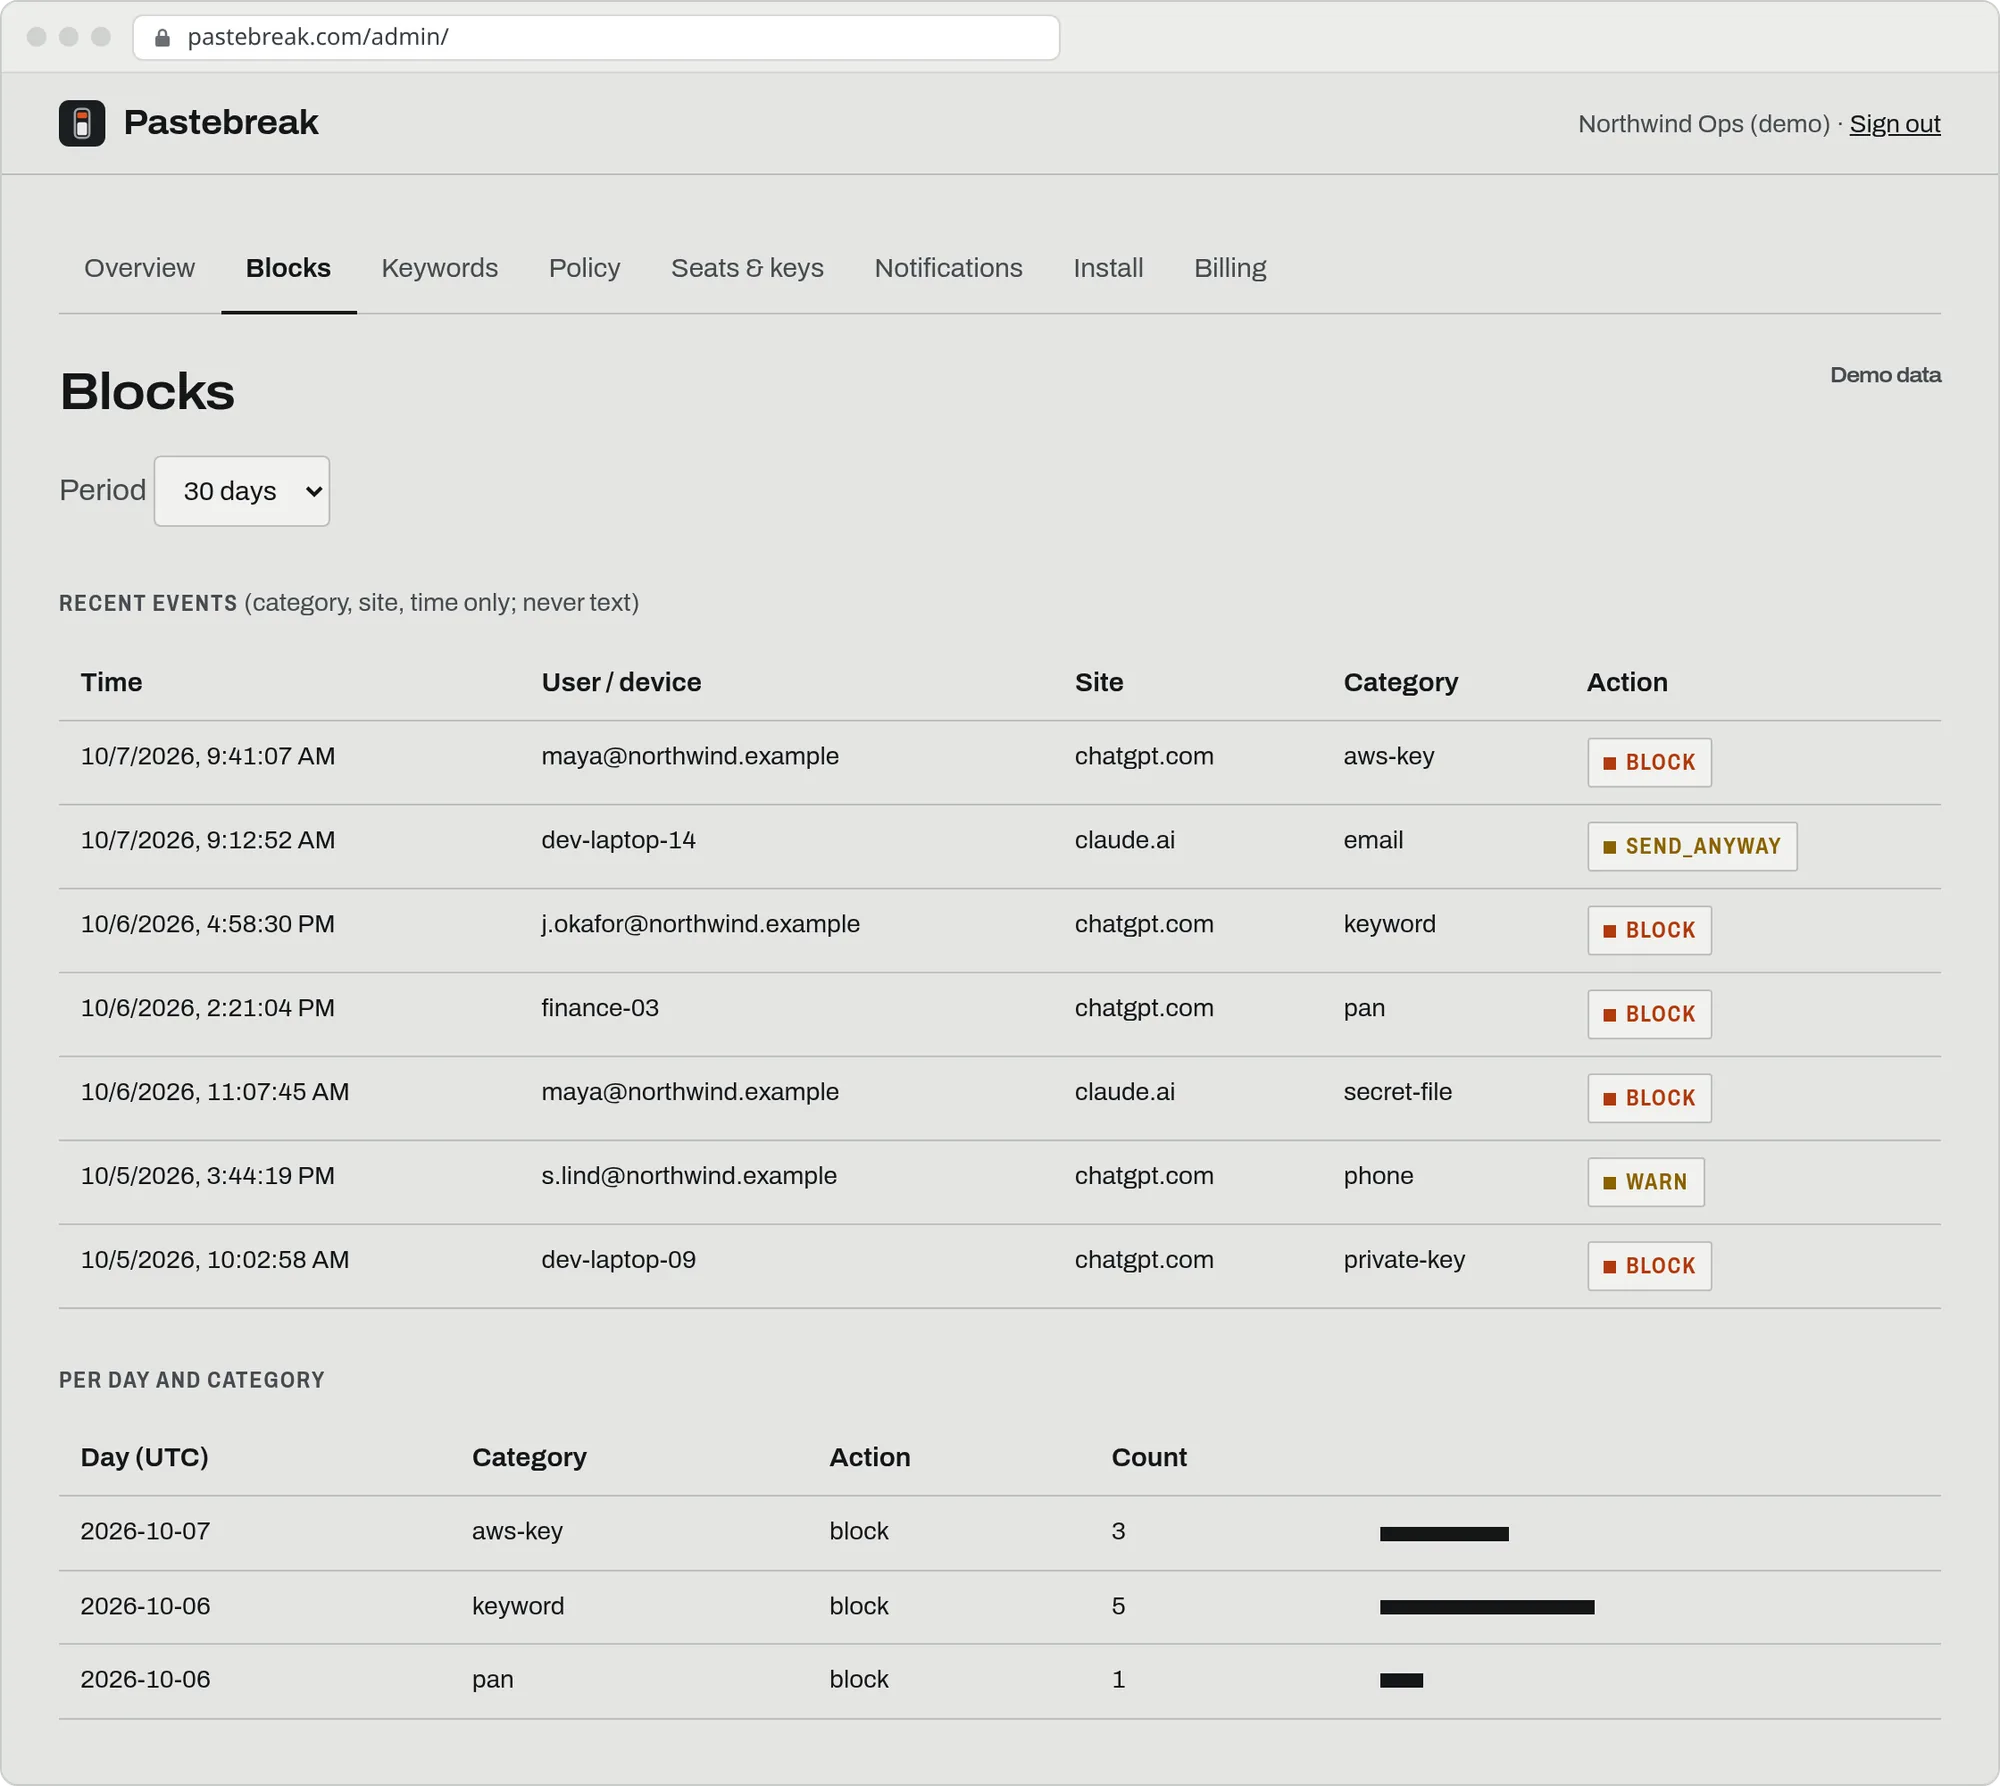Click the Northwind Ops (demo) account text
The width and height of the screenshot is (2000, 1786).
tap(1704, 124)
